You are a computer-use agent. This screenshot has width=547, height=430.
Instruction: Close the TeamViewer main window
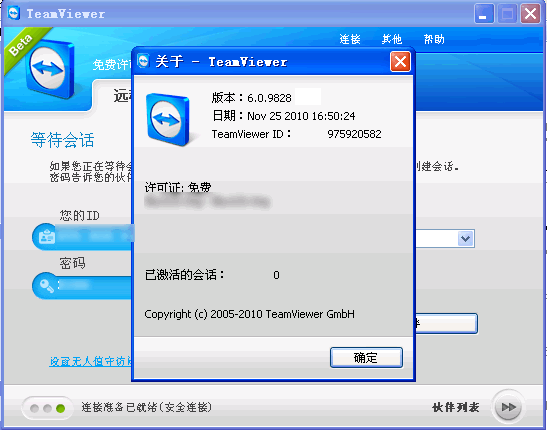[x=530, y=14]
